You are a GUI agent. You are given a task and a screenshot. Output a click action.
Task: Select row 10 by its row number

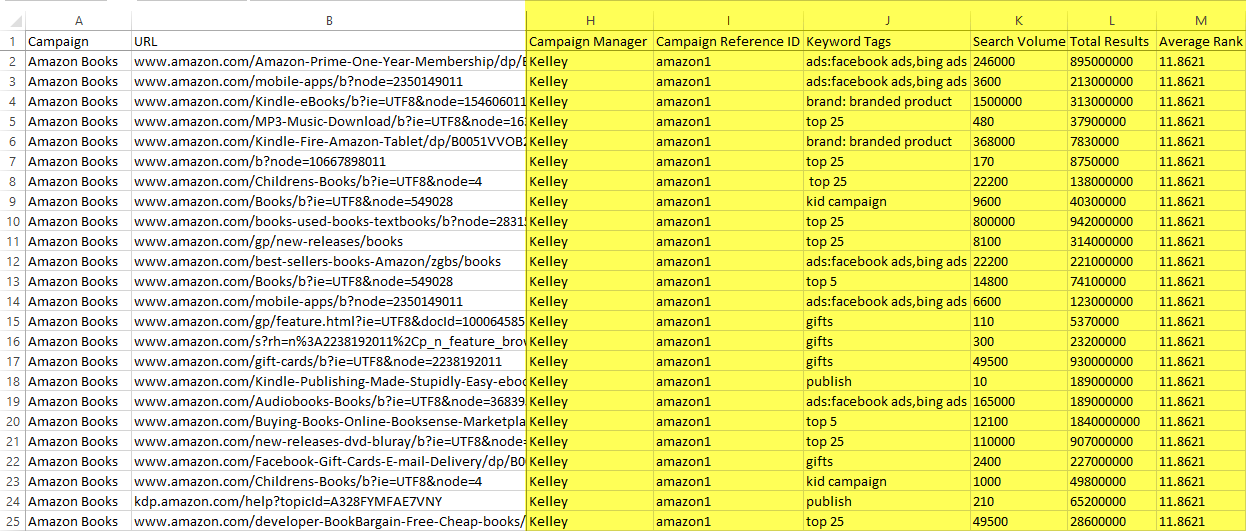(x=12, y=221)
